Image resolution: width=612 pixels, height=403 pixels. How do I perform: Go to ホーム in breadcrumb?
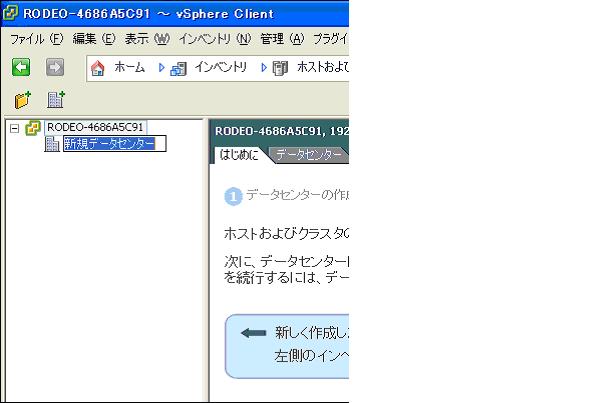(130, 67)
